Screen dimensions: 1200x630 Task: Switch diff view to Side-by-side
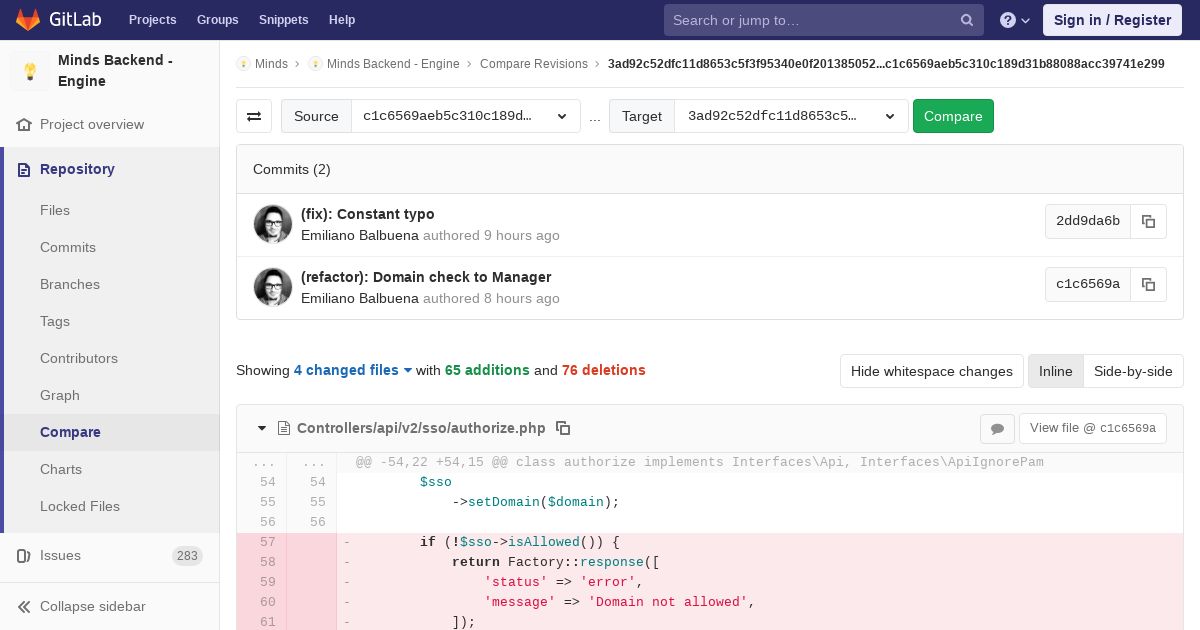[x=1132, y=371]
